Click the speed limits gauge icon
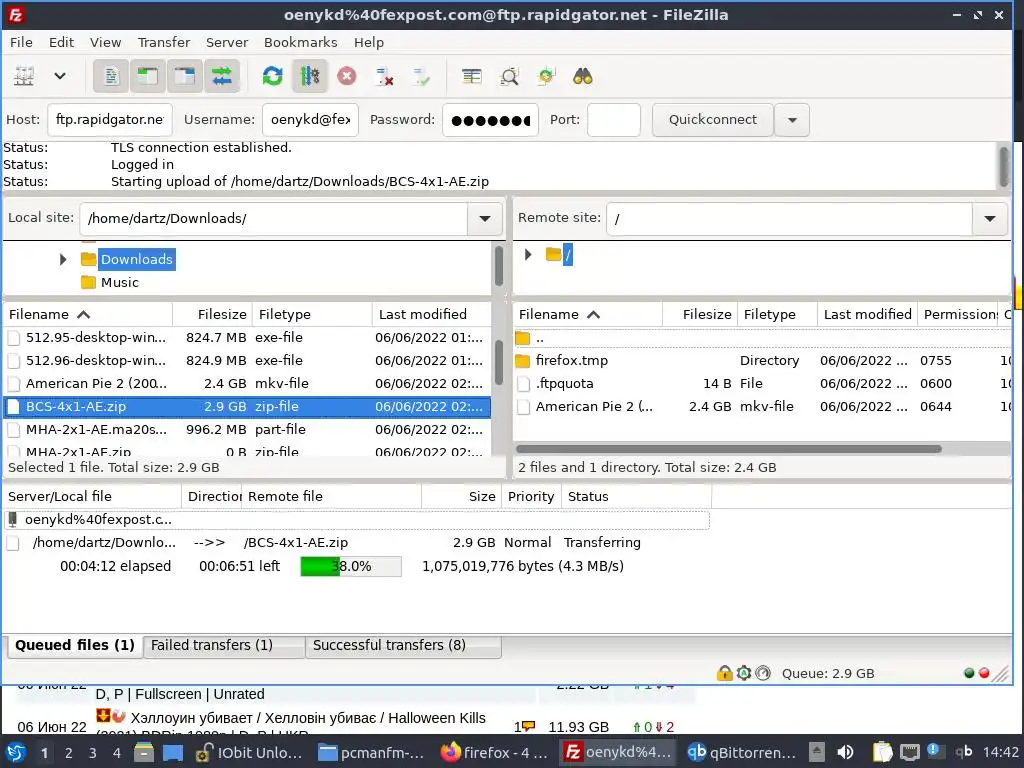1024x768 pixels. click(x=763, y=673)
